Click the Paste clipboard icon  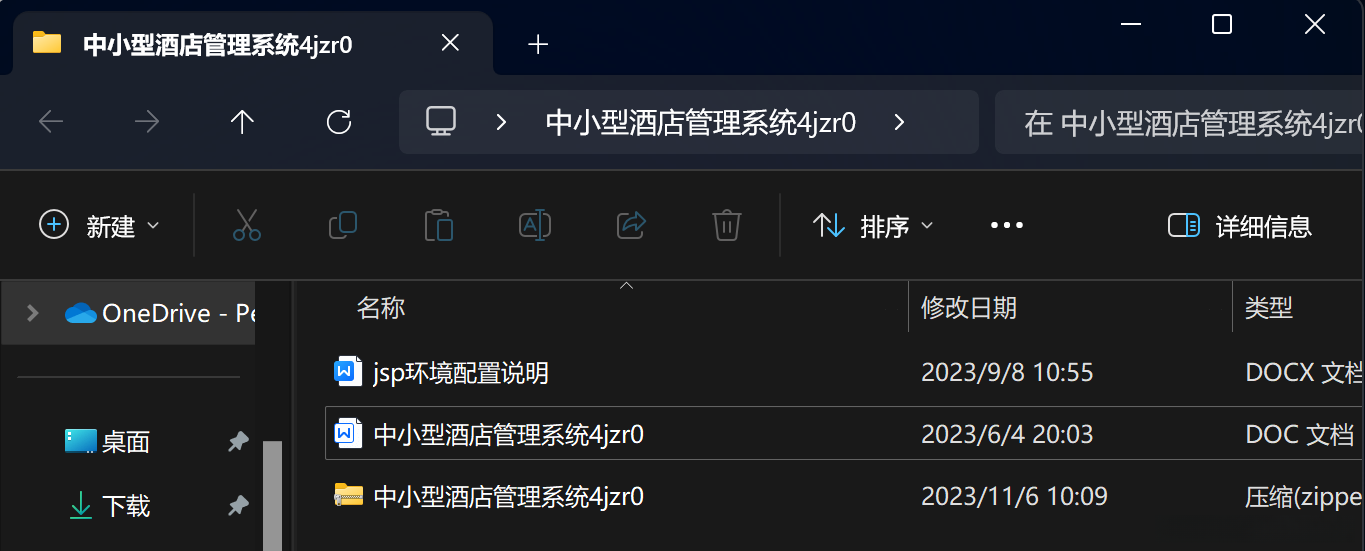click(439, 225)
